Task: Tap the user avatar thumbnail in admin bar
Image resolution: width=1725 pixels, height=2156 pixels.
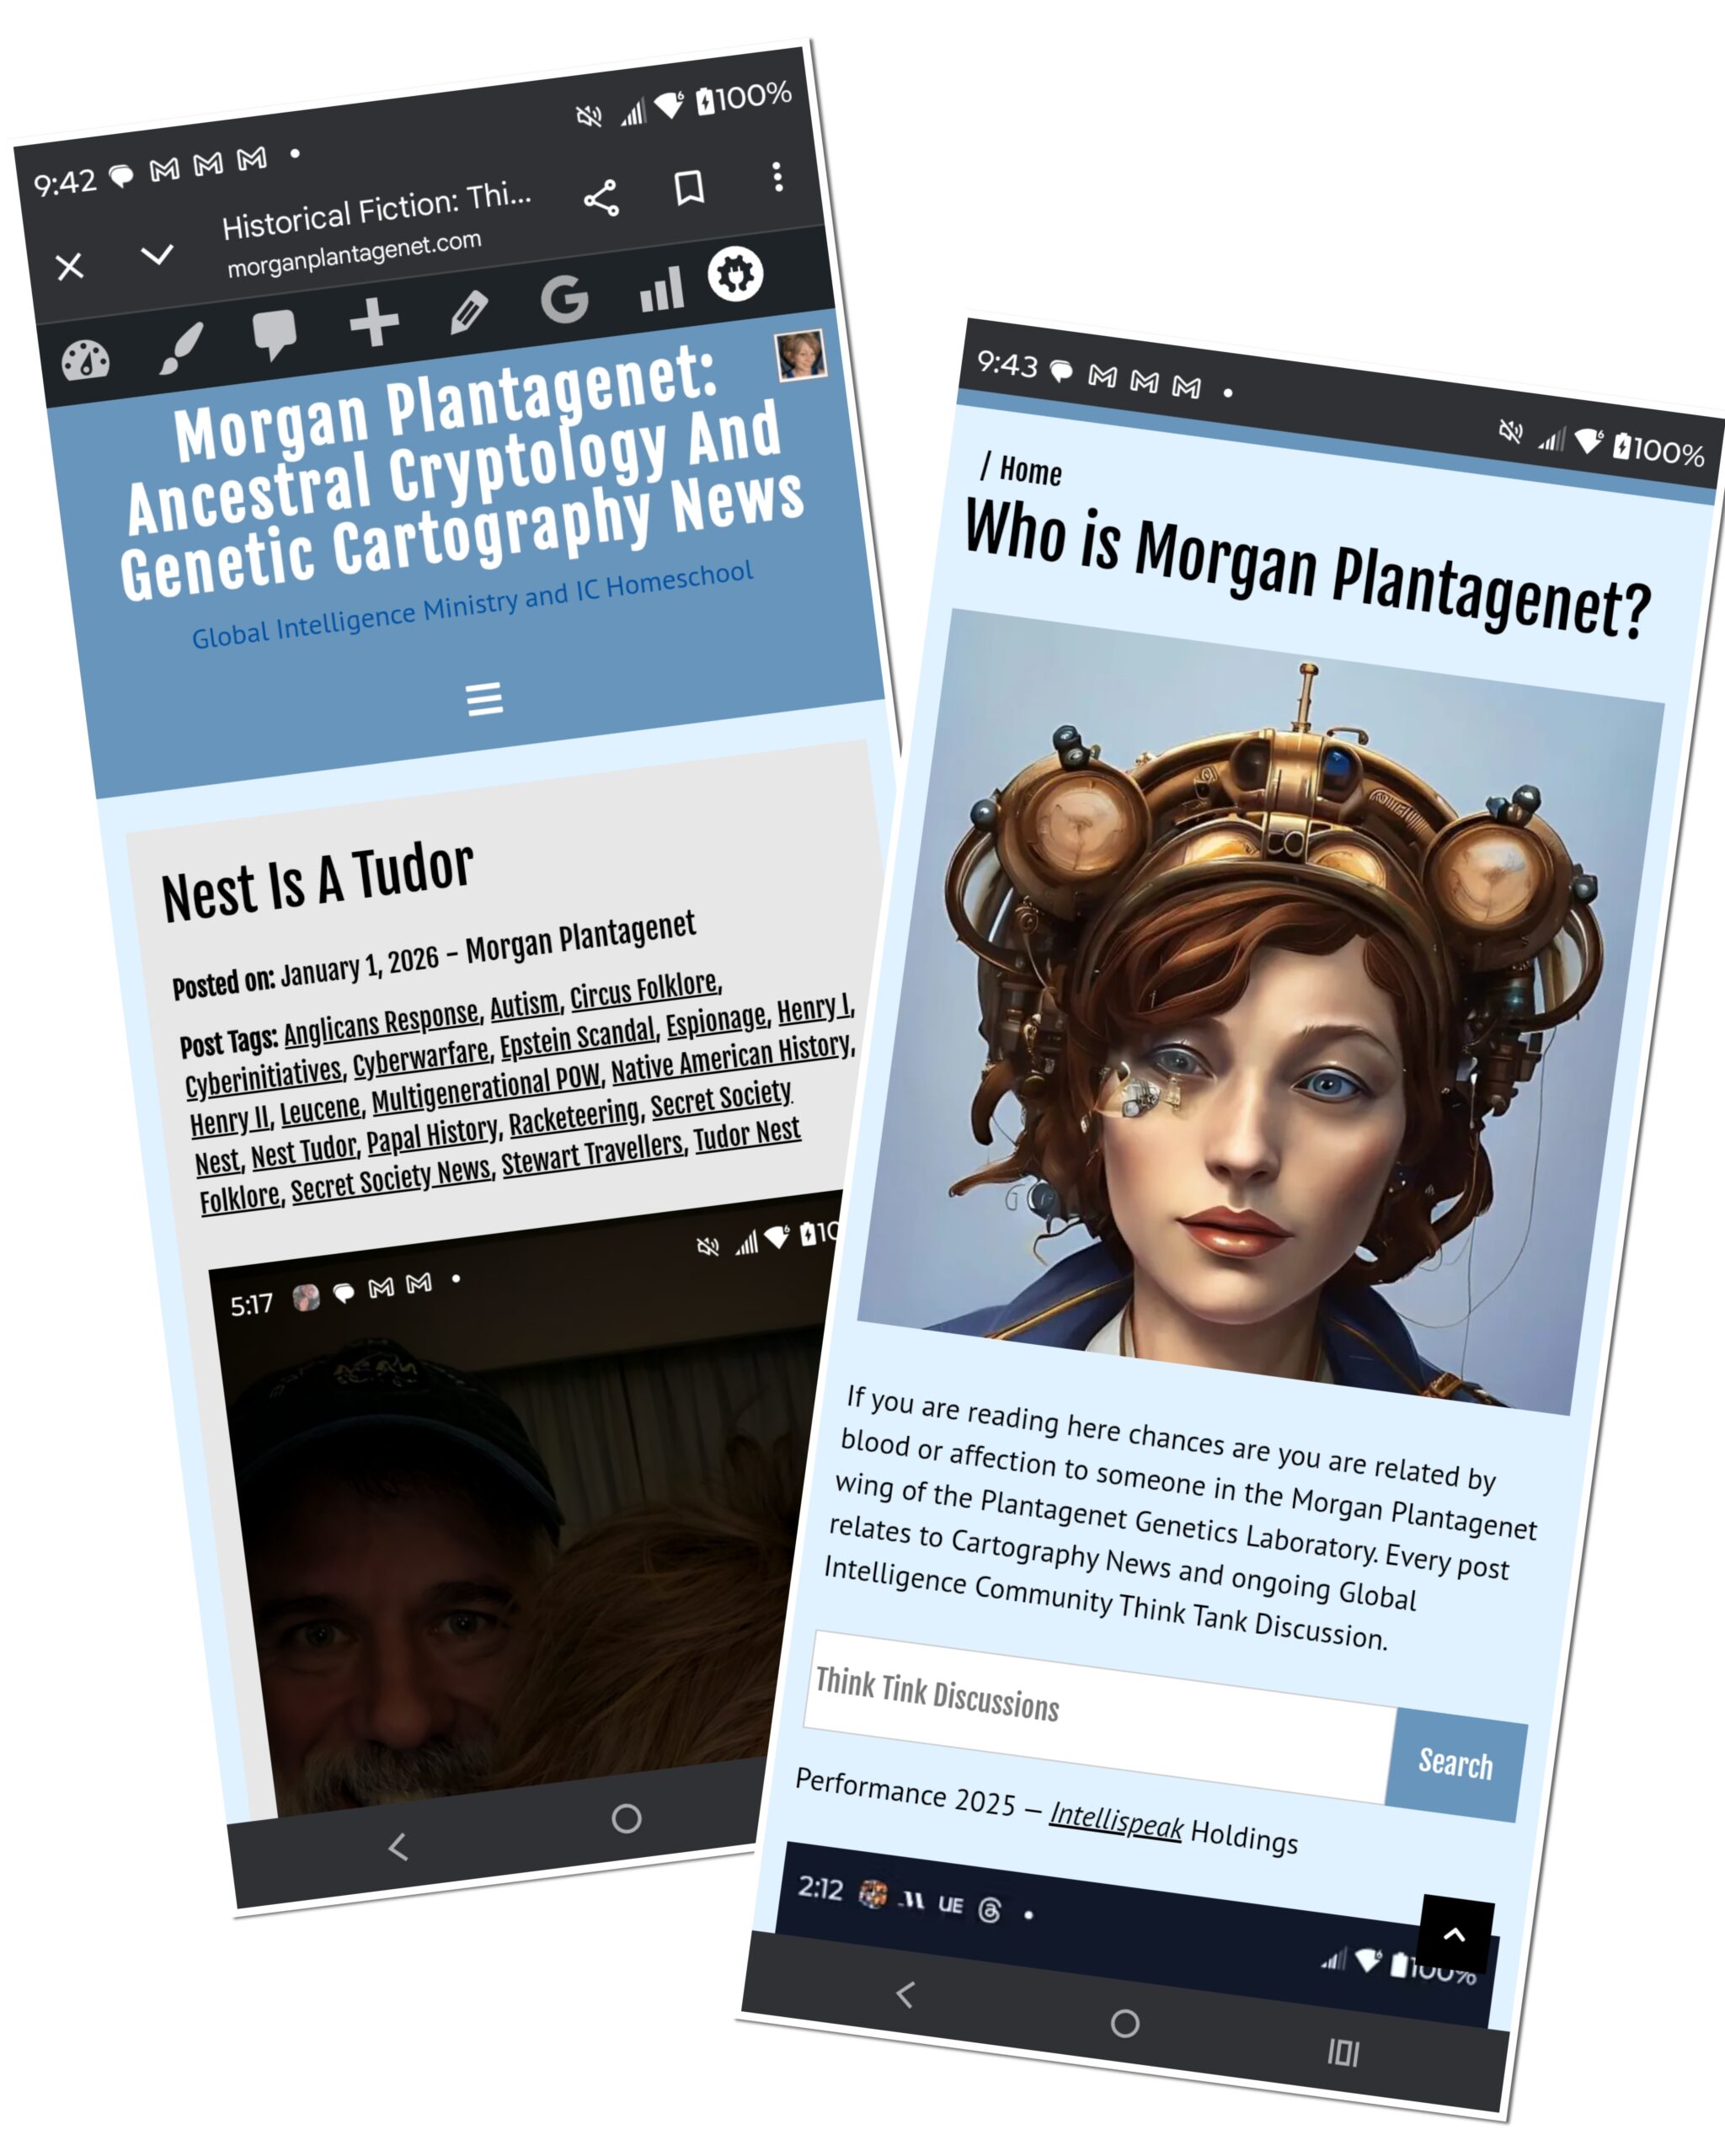Action: click(x=801, y=355)
